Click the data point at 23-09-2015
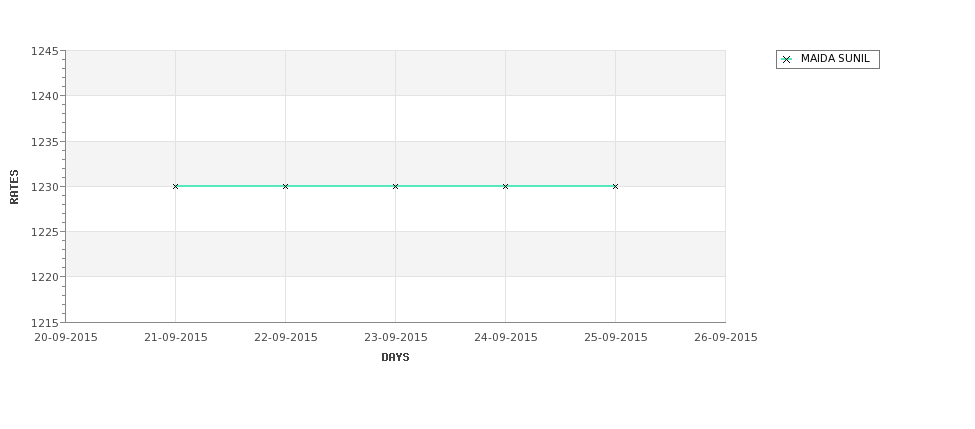The image size is (975, 429). 395,187
